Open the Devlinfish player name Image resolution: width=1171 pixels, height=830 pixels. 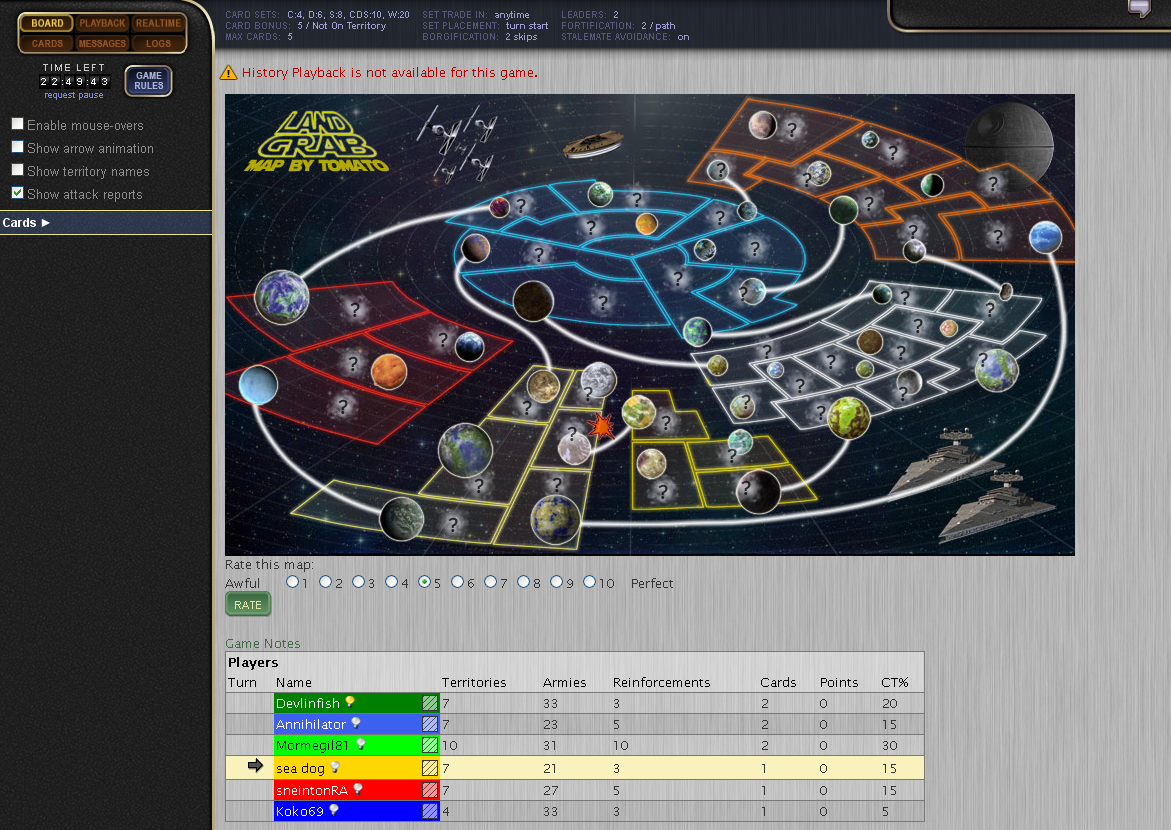click(x=308, y=703)
